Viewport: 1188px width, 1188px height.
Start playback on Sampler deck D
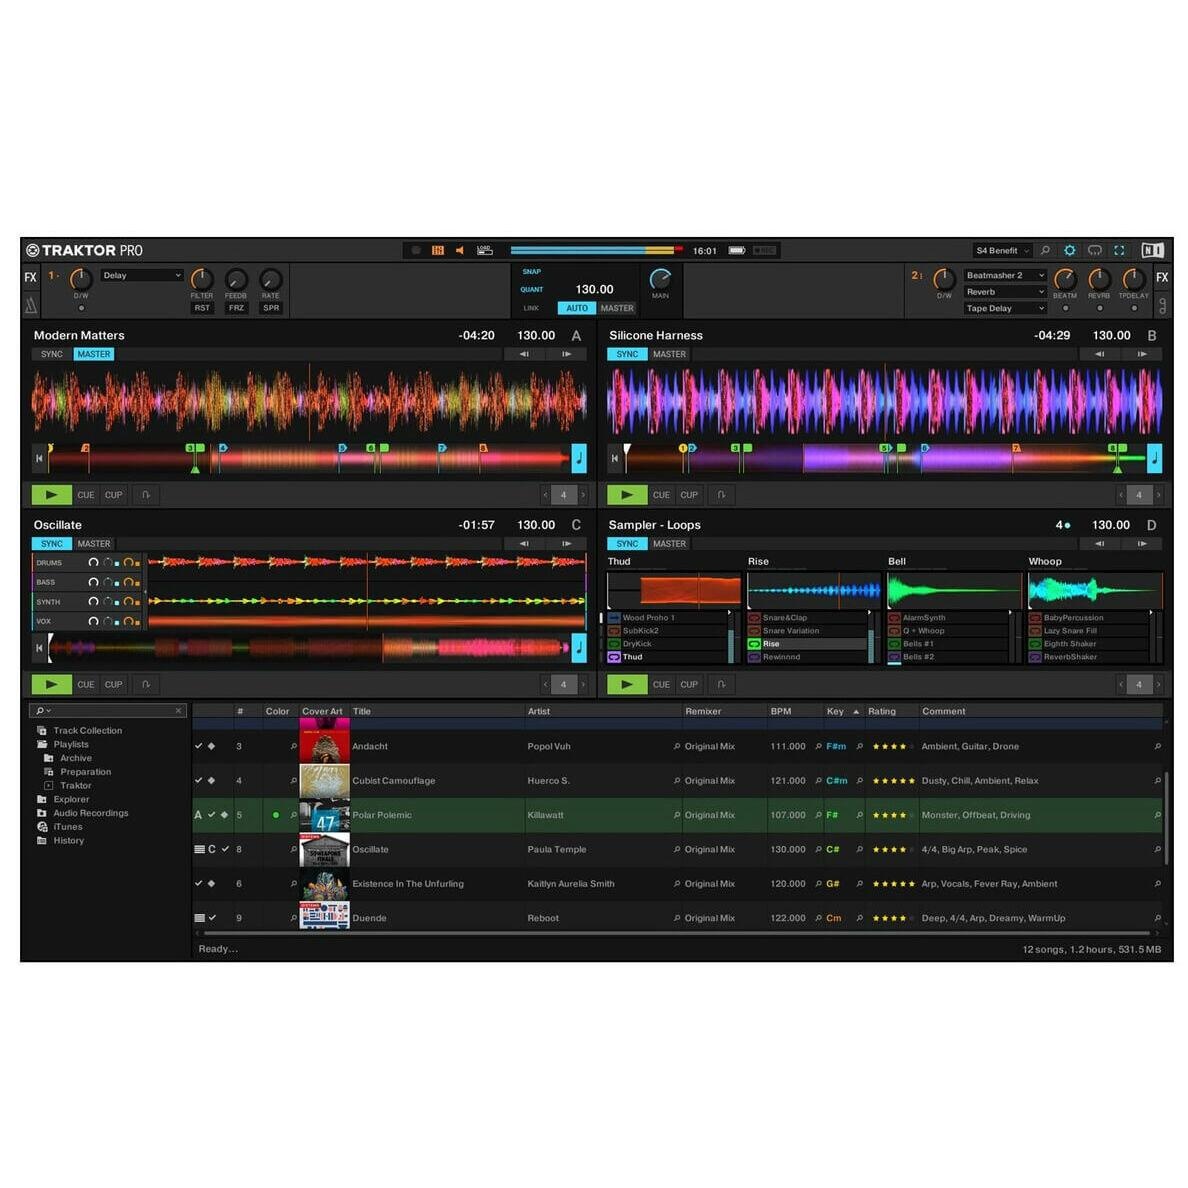(x=627, y=684)
